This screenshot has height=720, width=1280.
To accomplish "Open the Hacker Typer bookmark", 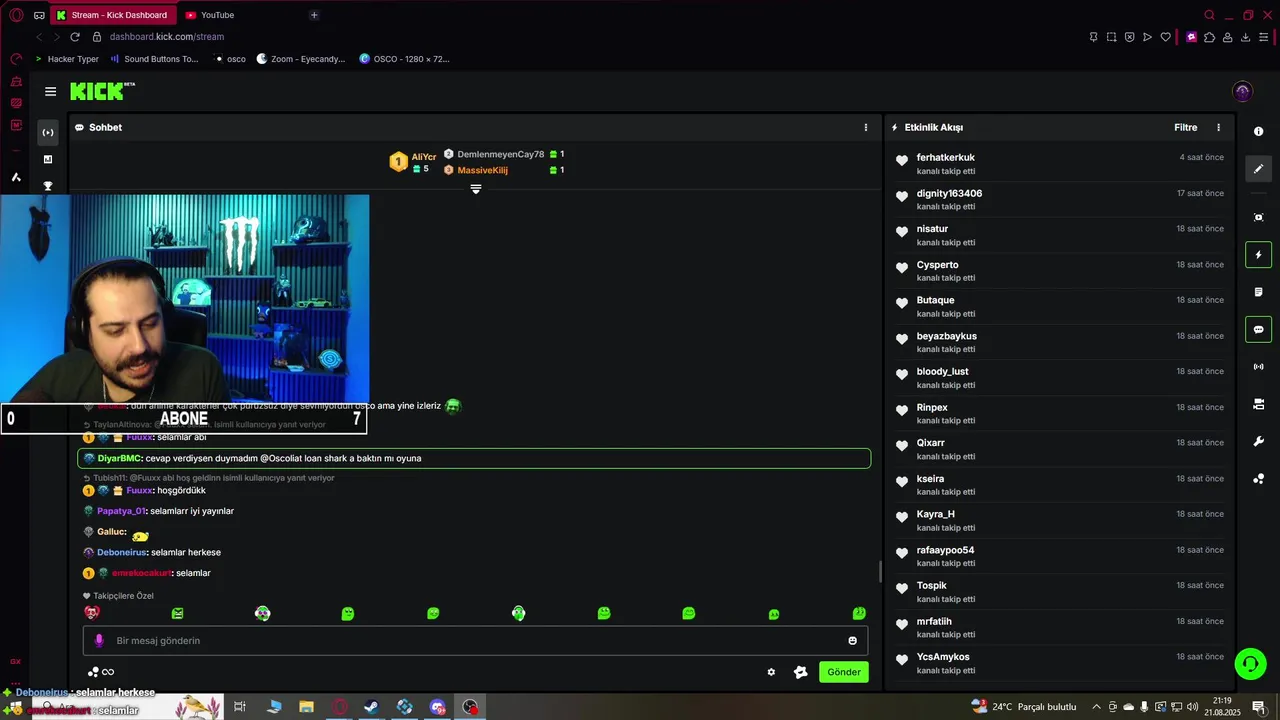I will point(66,59).
